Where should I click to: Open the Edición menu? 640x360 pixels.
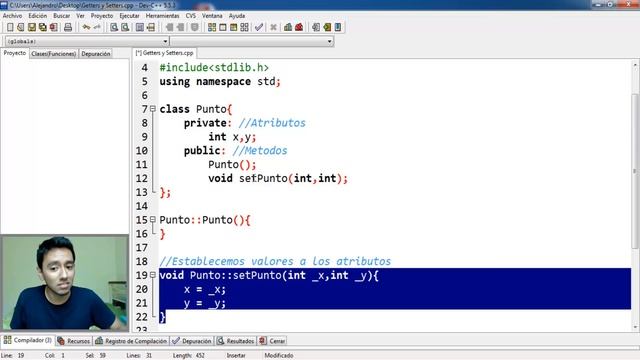(38, 16)
